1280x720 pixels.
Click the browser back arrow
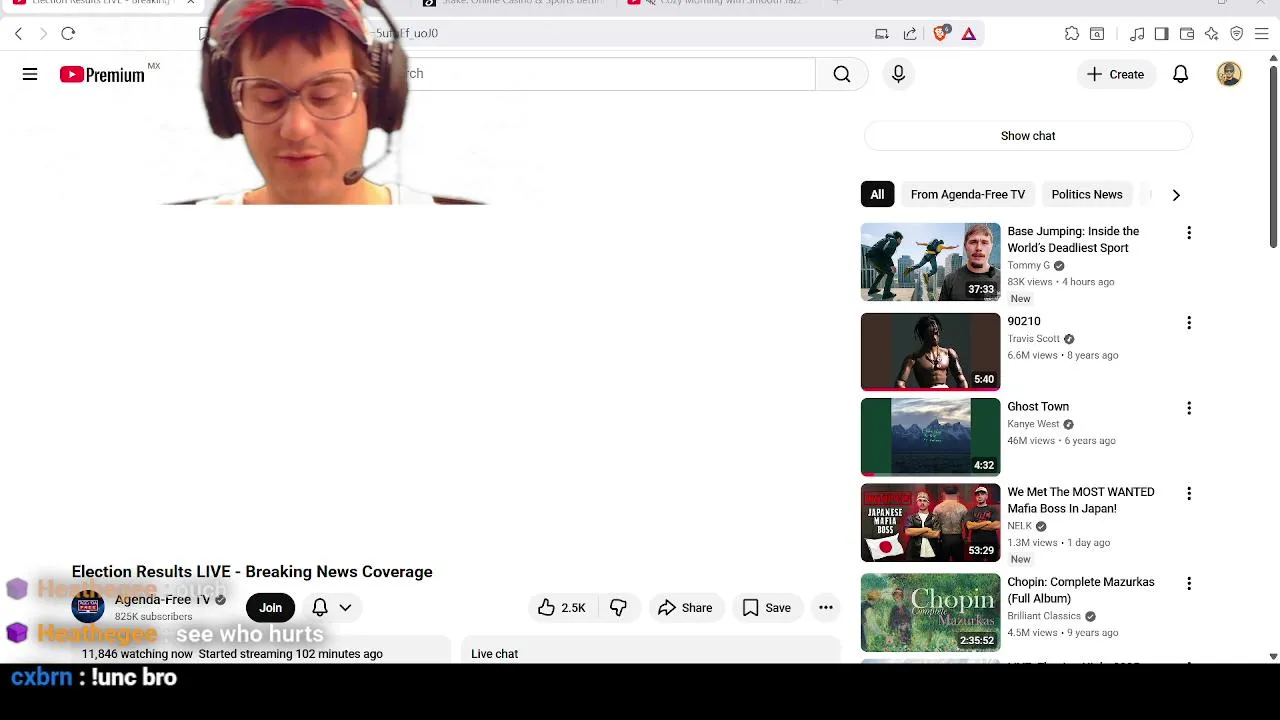pos(18,34)
